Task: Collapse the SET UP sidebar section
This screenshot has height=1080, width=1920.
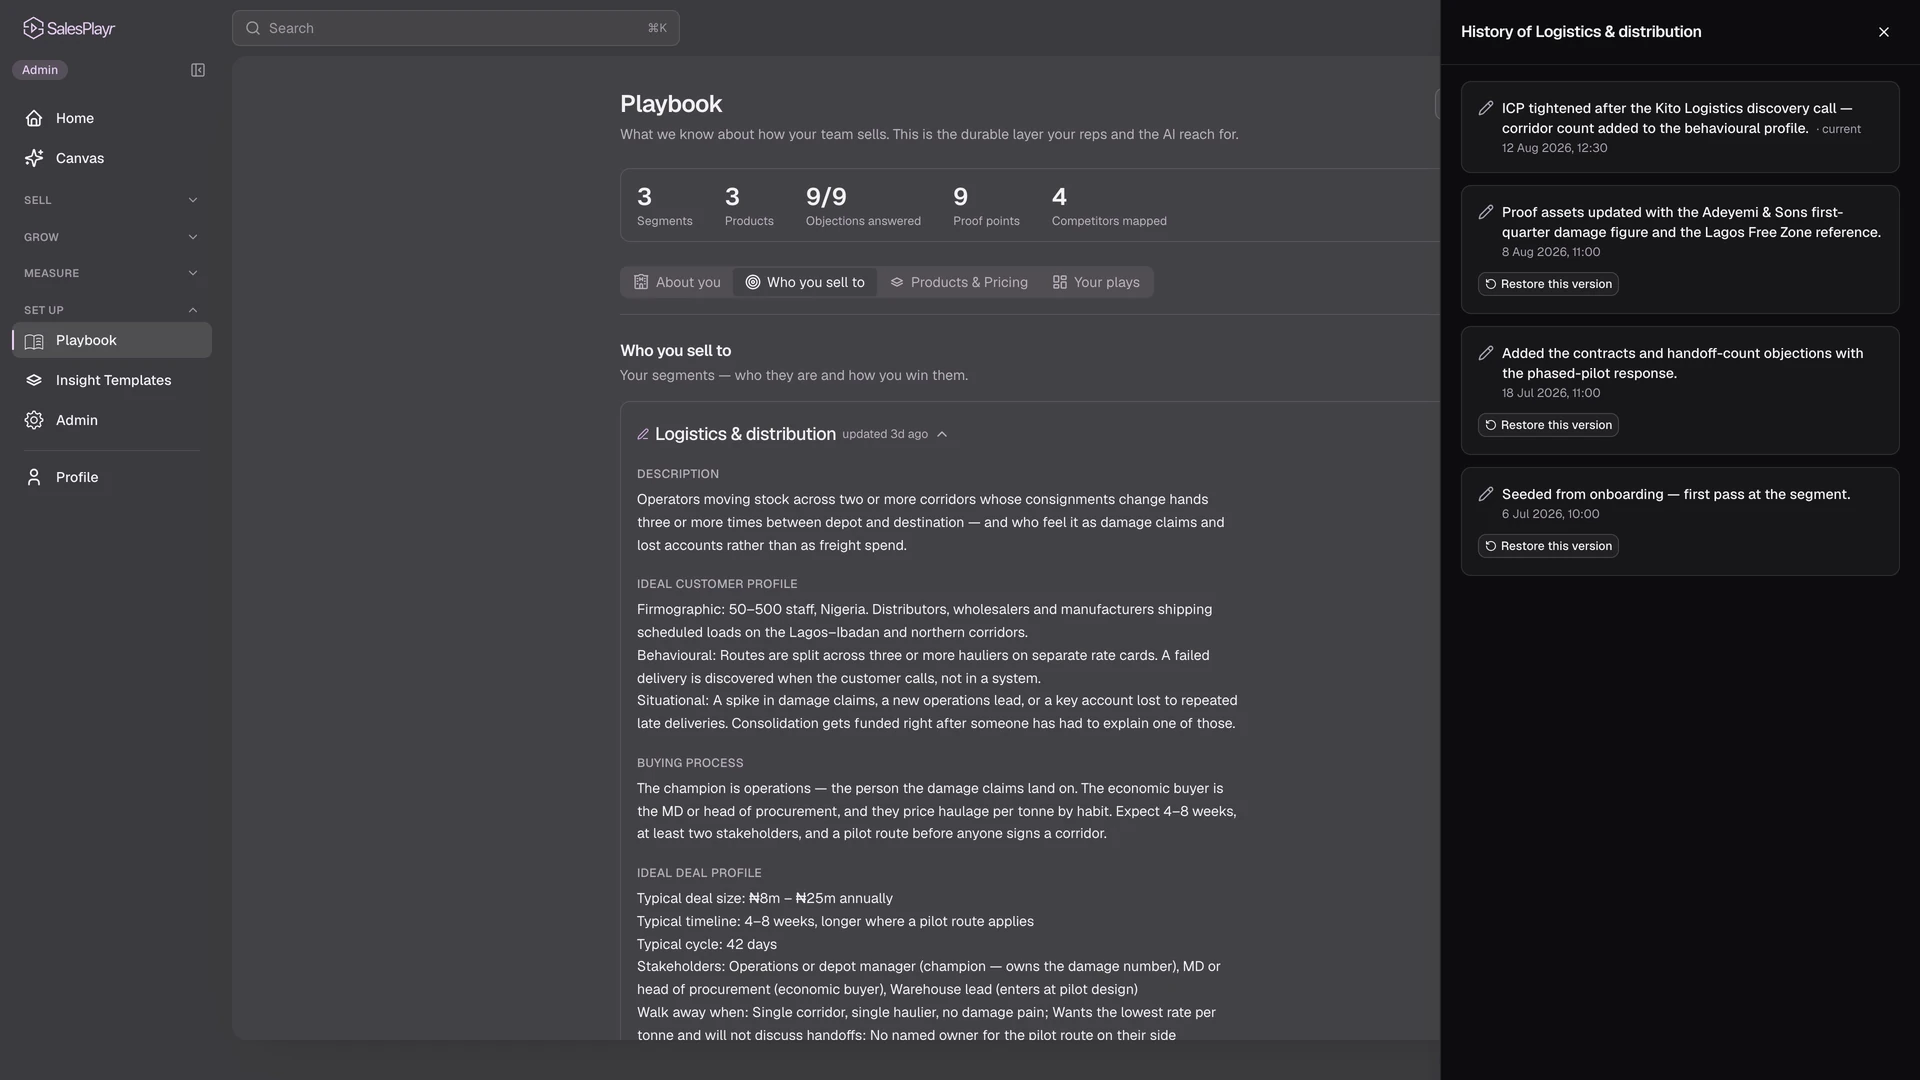Action: [x=111, y=310]
